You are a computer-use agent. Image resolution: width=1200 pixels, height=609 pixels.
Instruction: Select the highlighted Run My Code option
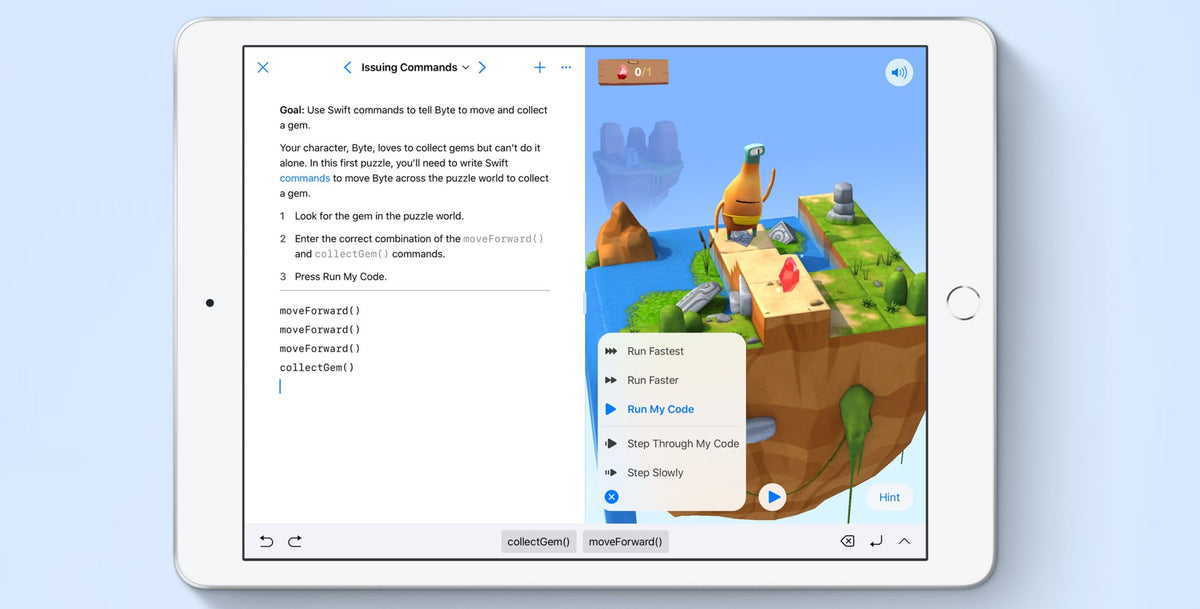pyautogui.click(x=660, y=409)
